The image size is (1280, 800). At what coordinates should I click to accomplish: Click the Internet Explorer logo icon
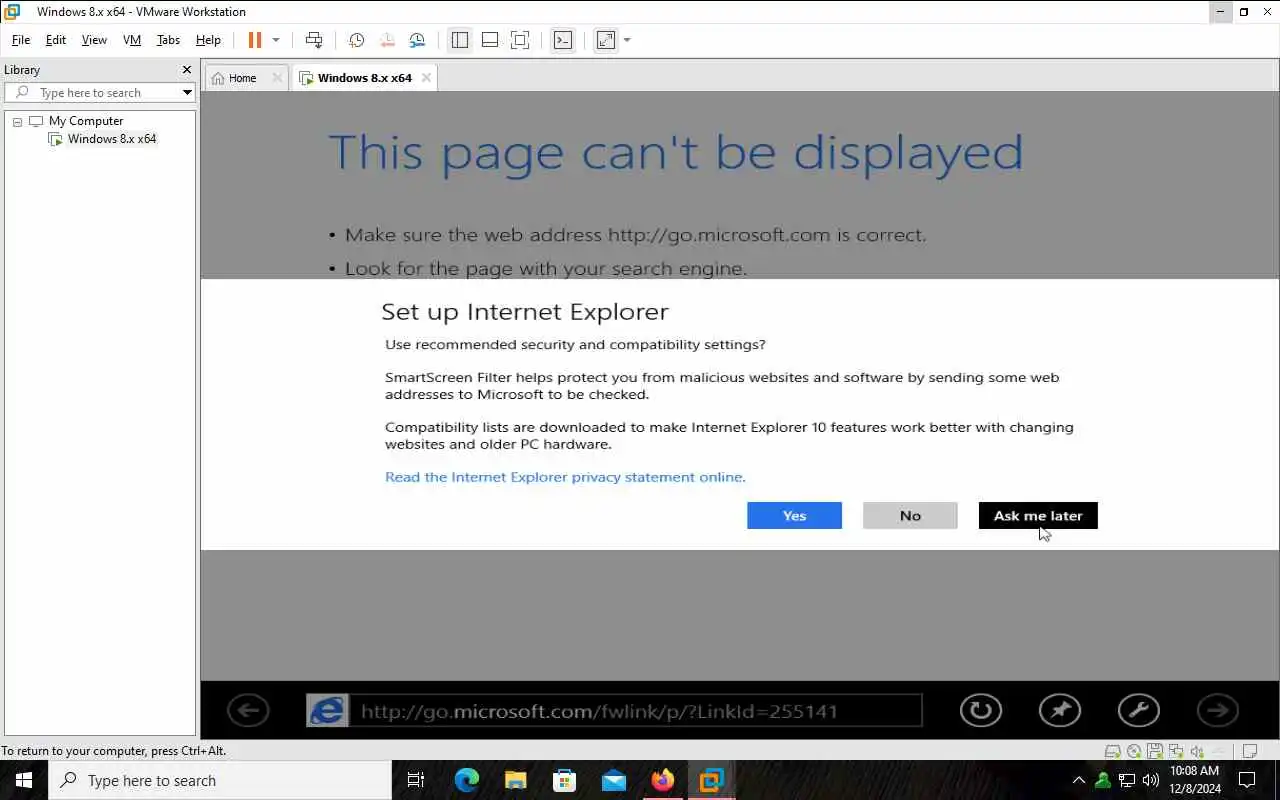point(327,711)
